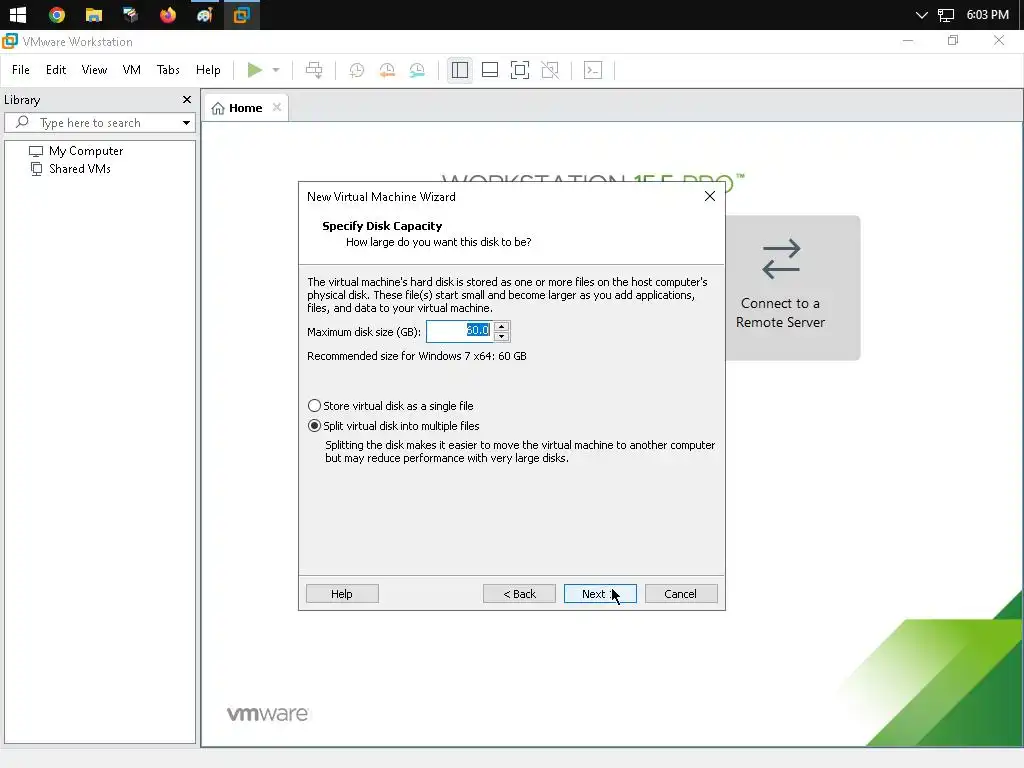Click the Library search magnifier icon

click(22, 122)
